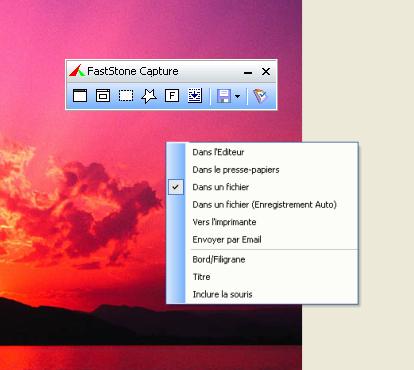Select Capture Scrolling Window tool
The width and height of the screenshot is (414, 370).
[x=195, y=96]
